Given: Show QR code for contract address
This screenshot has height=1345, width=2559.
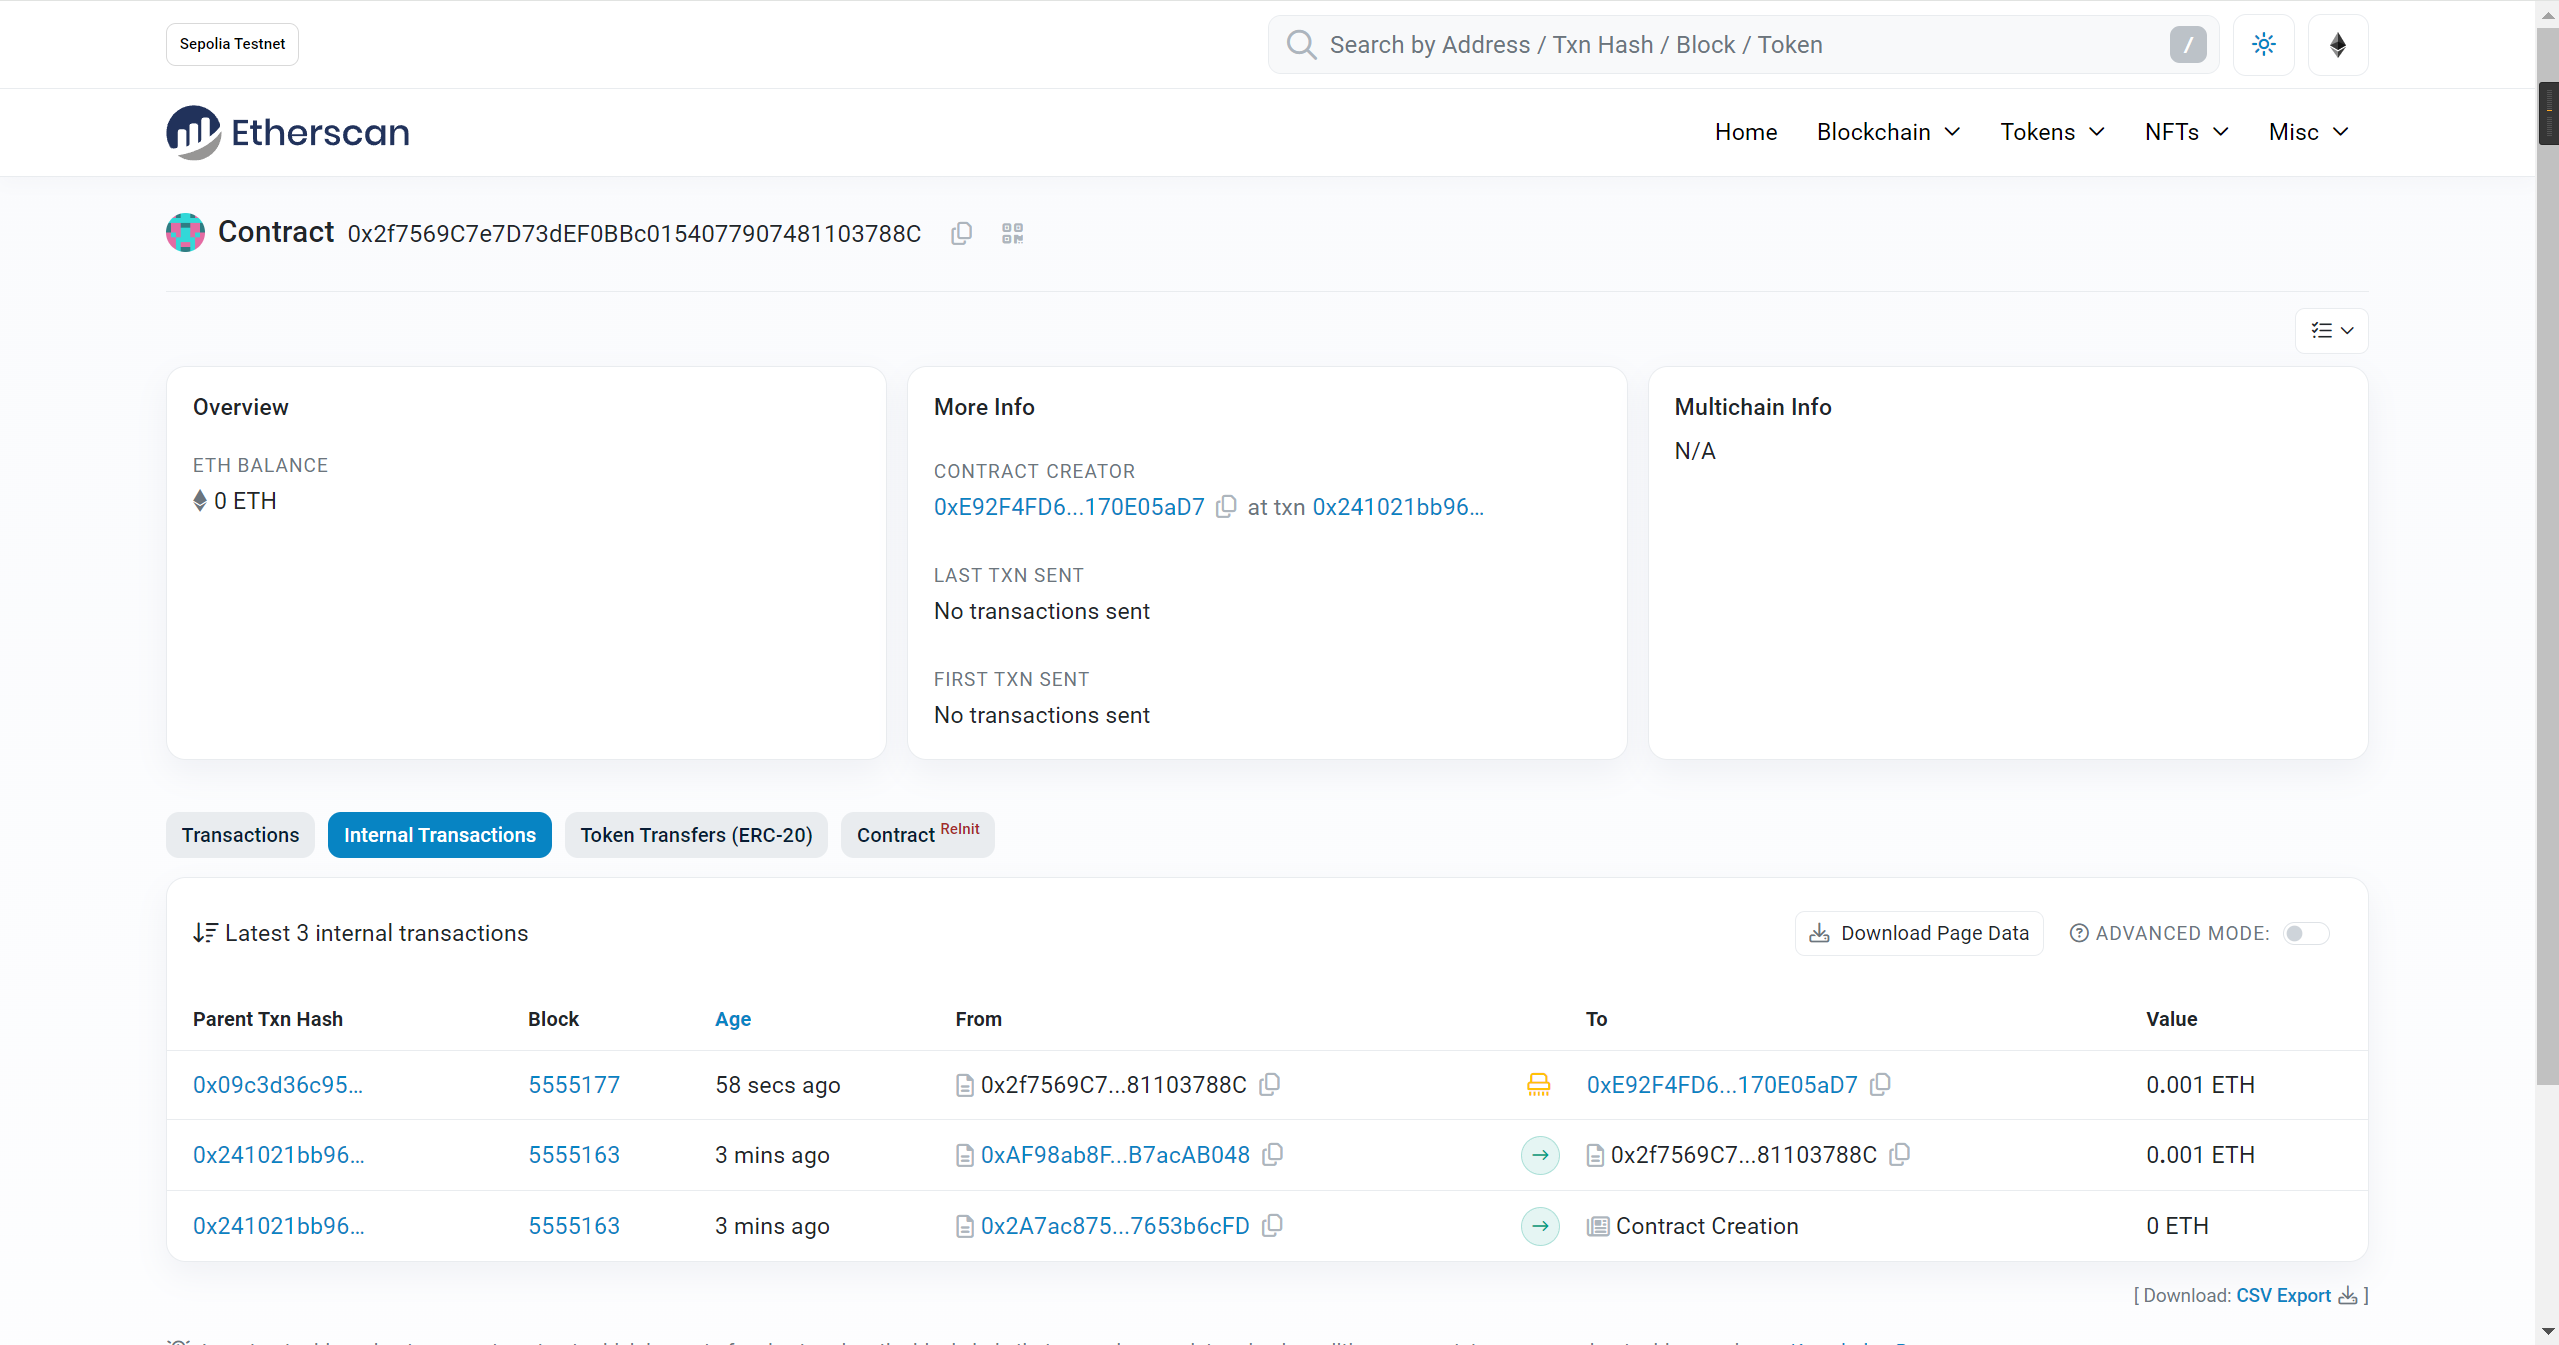Looking at the screenshot, I should tap(1012, 233).
